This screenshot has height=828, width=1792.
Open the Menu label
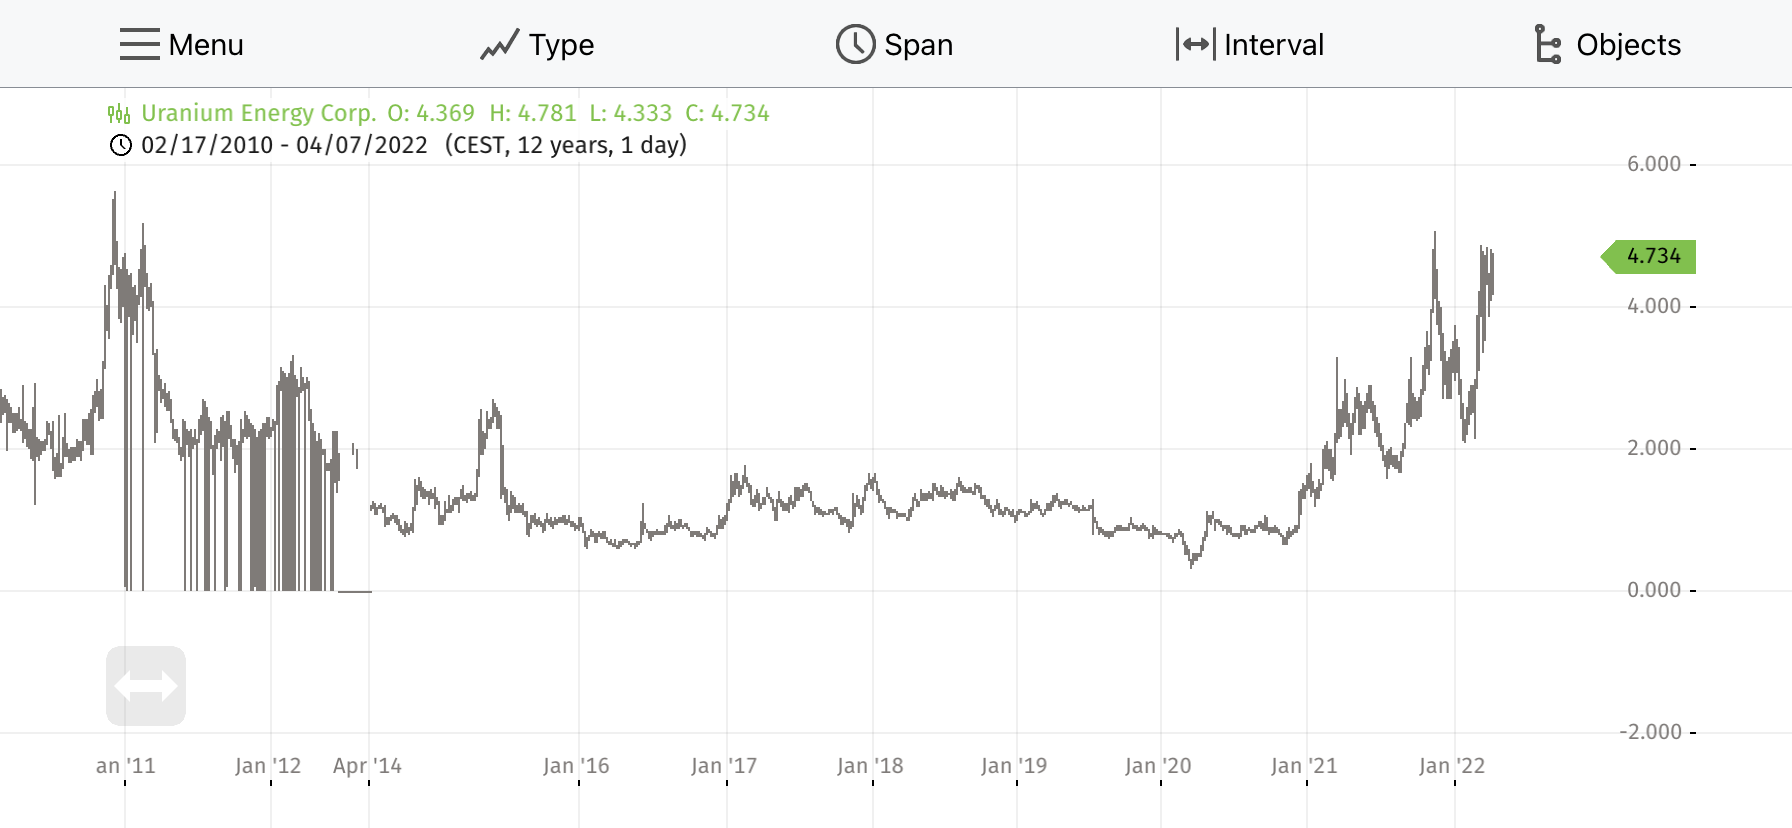click(206, 45)
